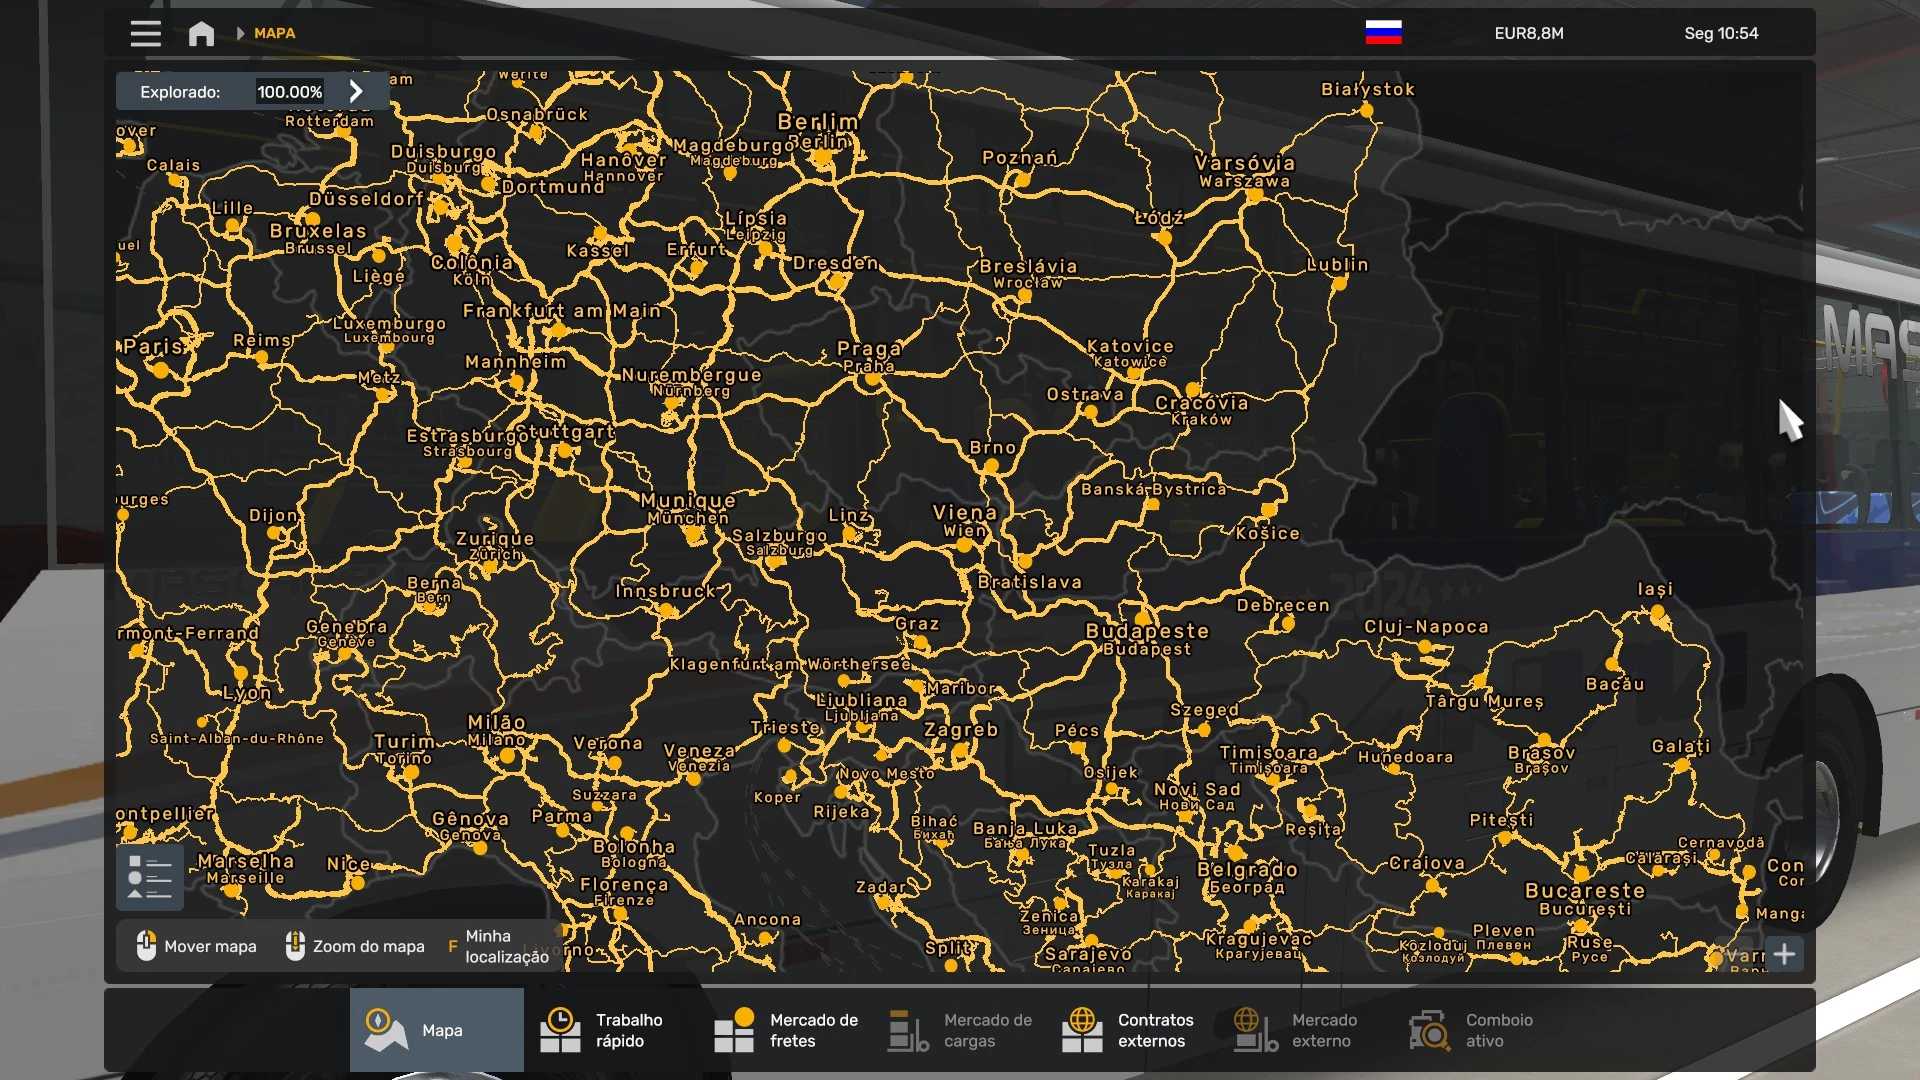Click the Russian flag icon
Image resolution: width=1920 pixels, height=1080 pixels.
1383,33
